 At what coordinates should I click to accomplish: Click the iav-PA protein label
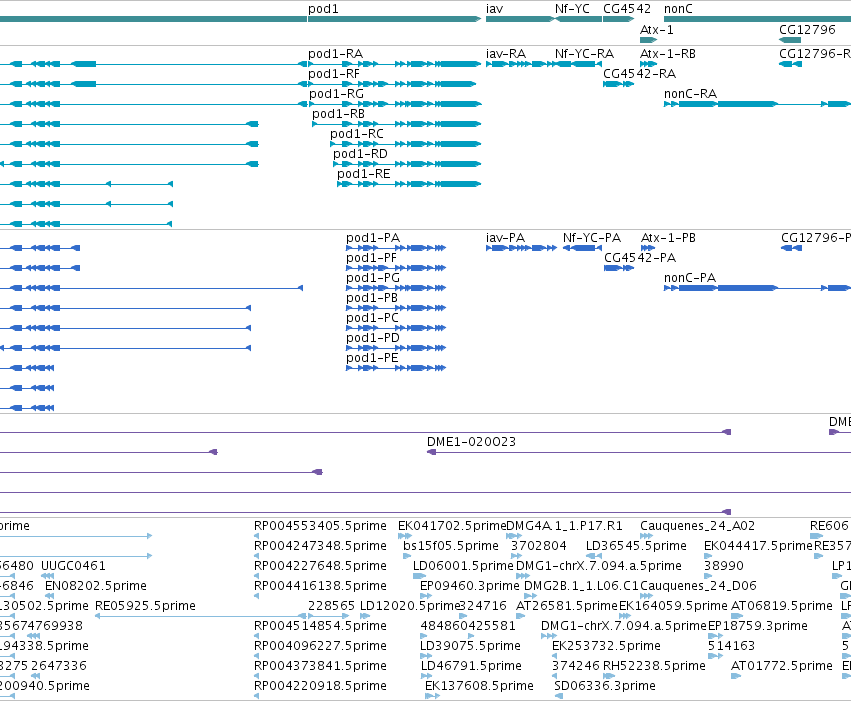pos(505,238)
